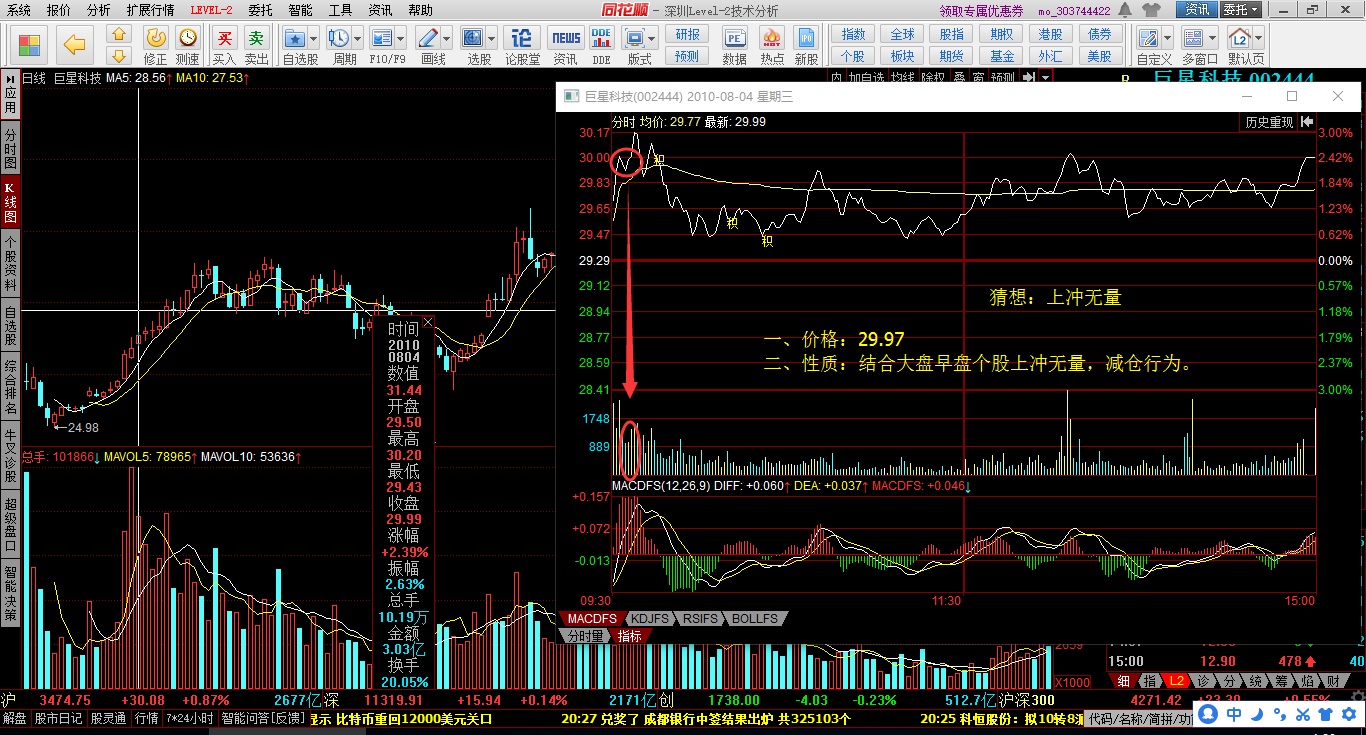The height and width of the screenshot is (735, 1366).
Task: Open the 修正 correction tool
Action: point(156,45)
